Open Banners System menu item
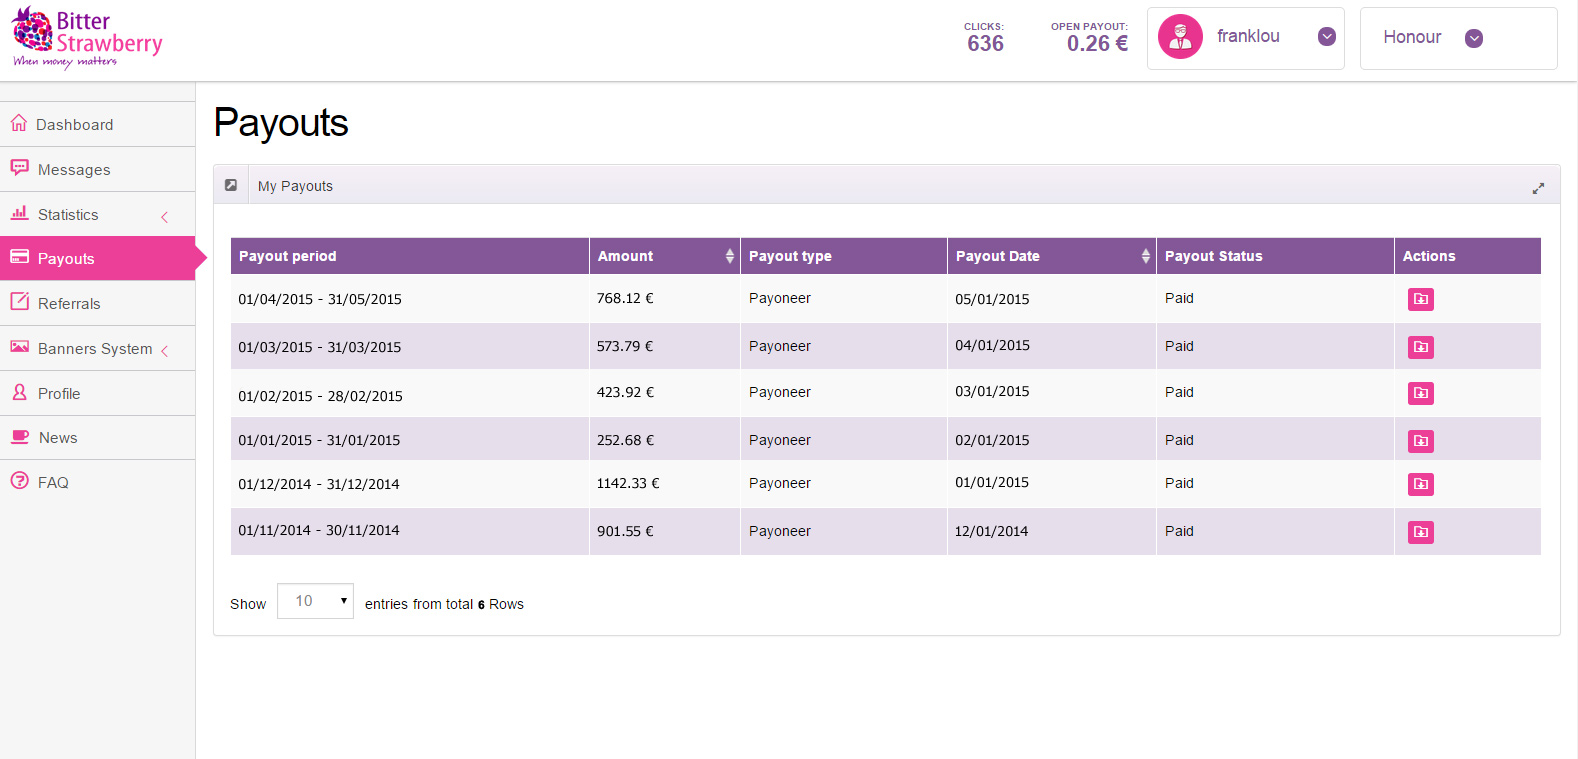The image size is (1578, 759). [98, 348]
